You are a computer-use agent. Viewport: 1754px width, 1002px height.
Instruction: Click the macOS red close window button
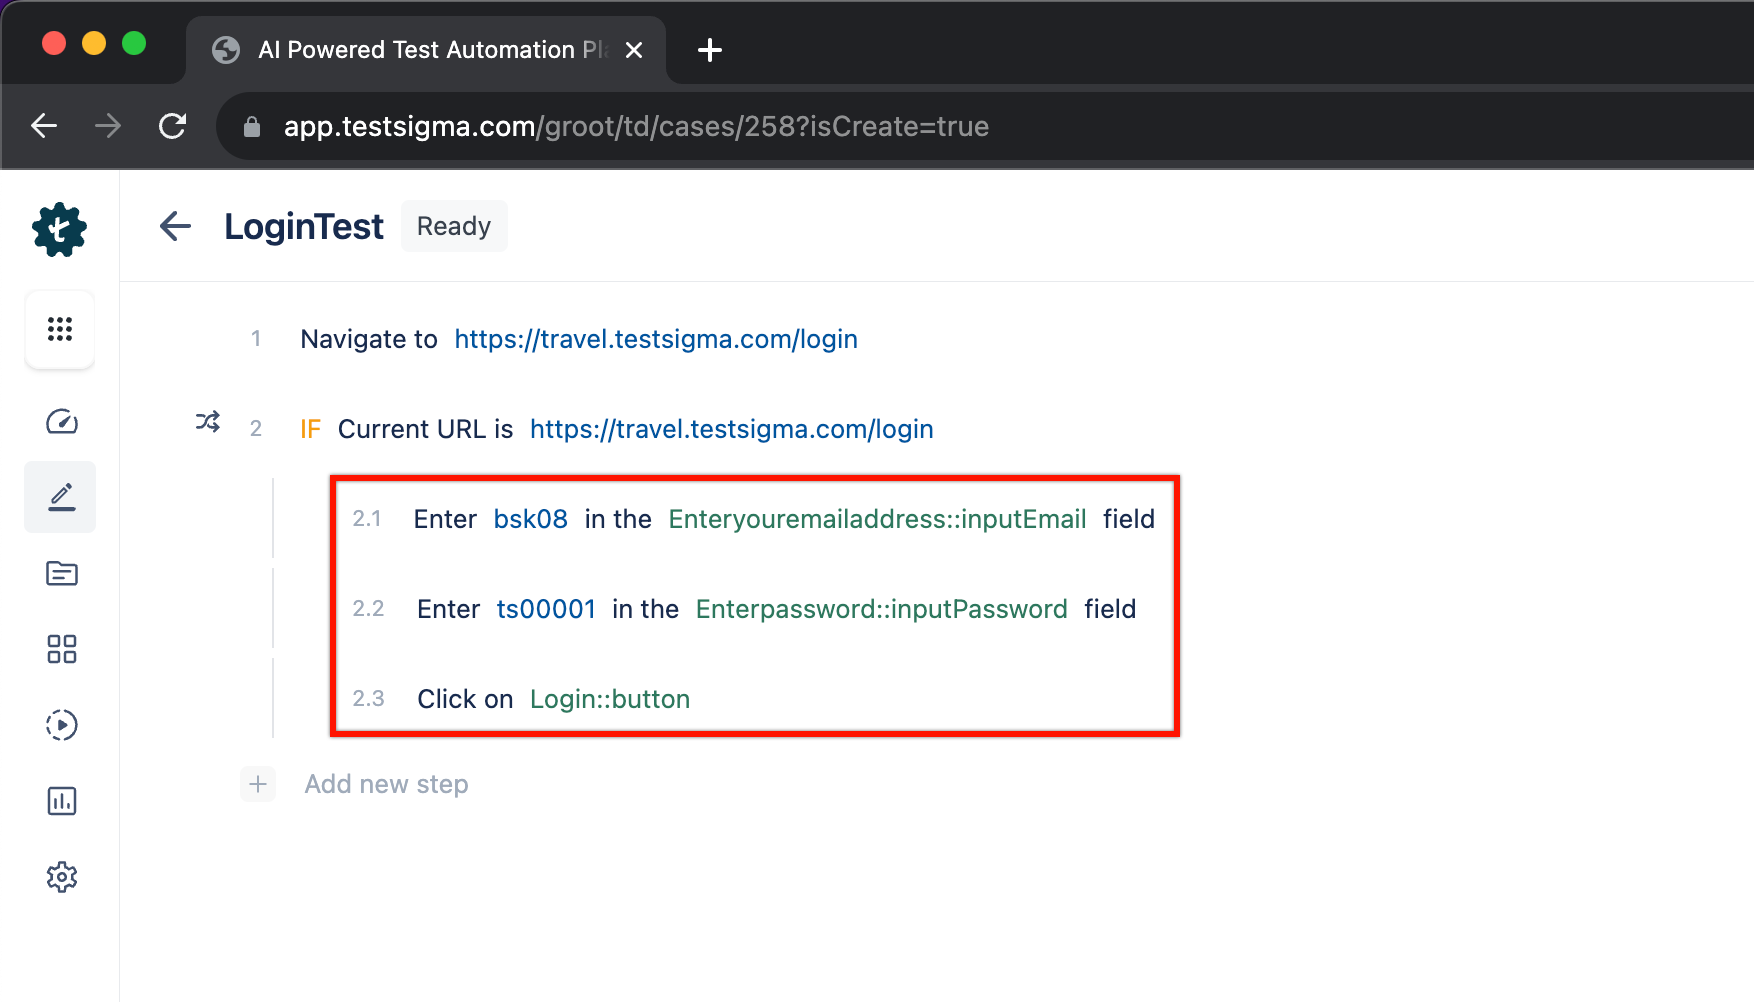pyautogui.click(x=54, y=43)
